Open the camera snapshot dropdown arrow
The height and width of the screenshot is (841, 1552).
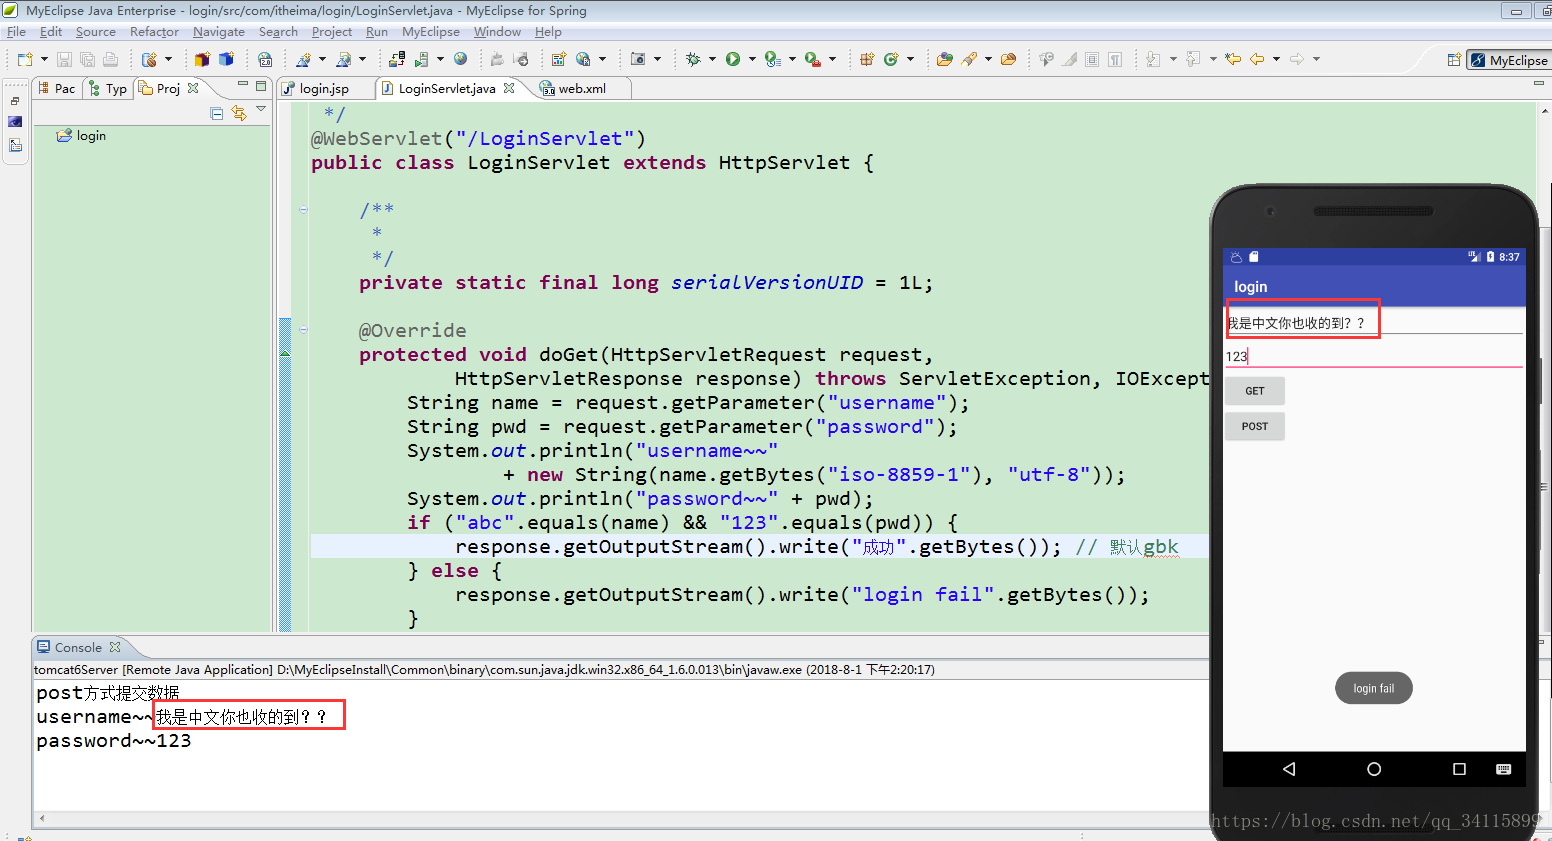tap(657, 60)
